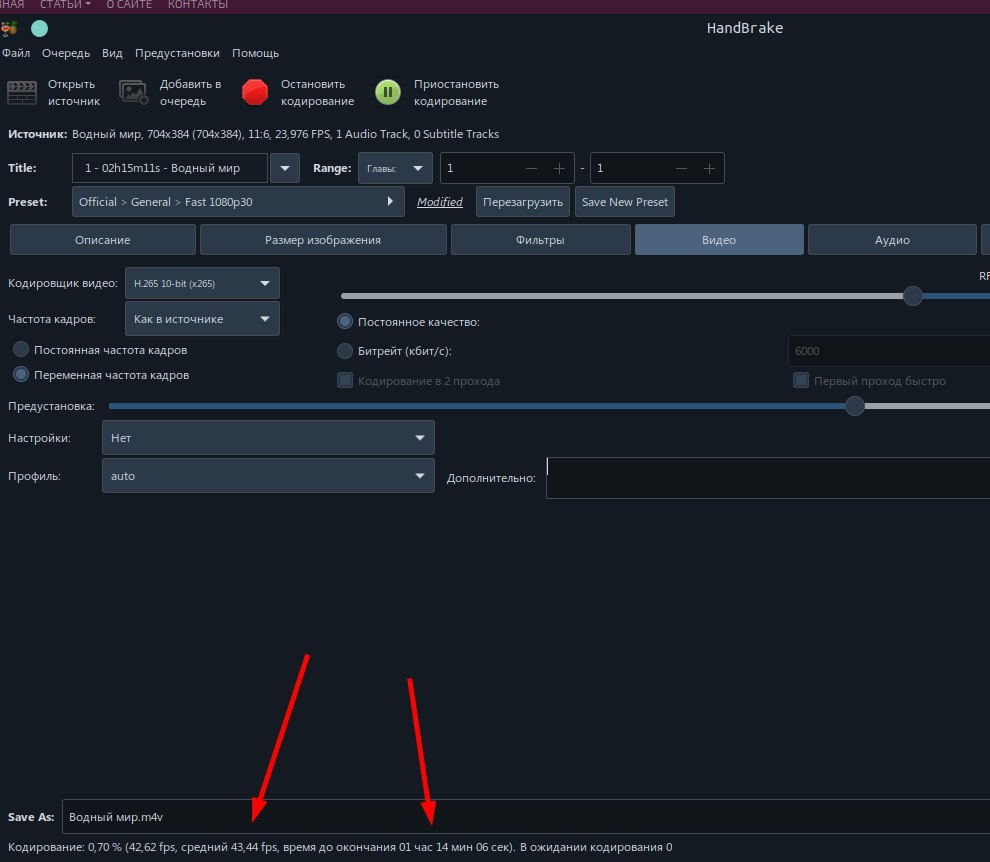Open the Настройки dropdown
The width and height of the screenshot is (990, 862).
tap(268, 438)
